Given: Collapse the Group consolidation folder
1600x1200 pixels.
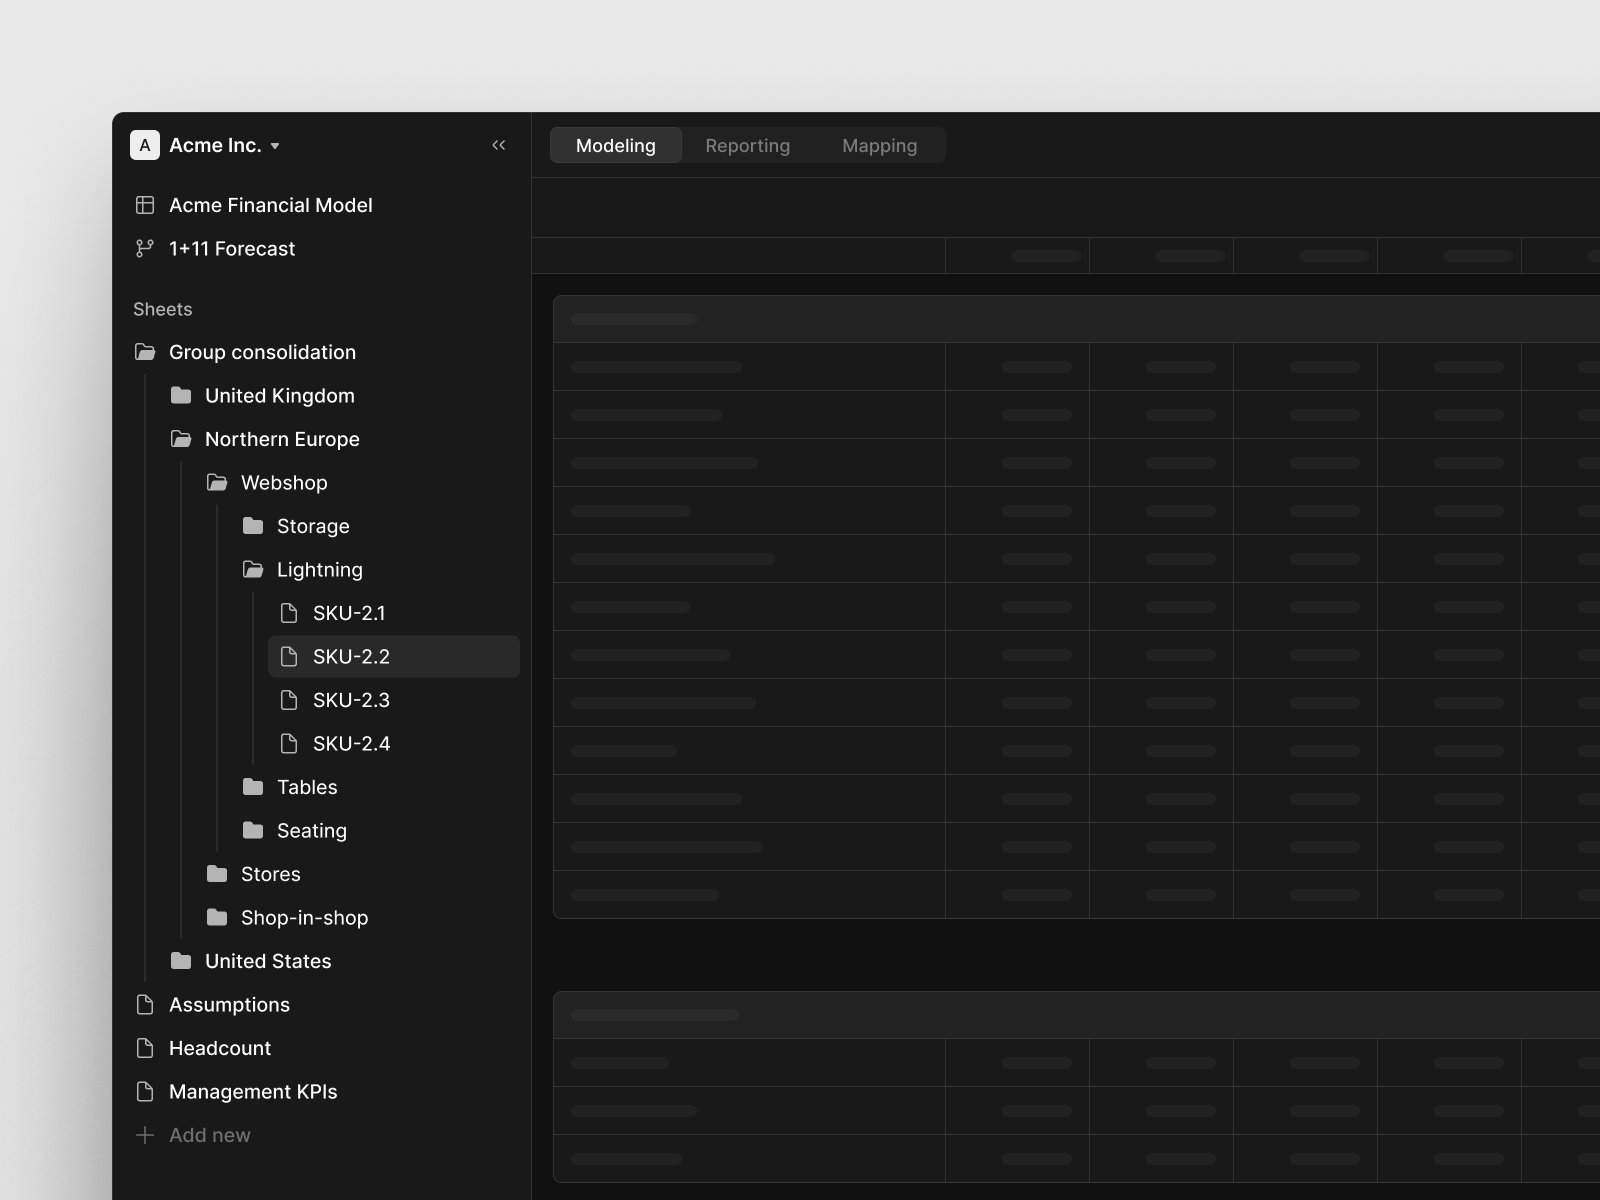Looking at the screenshot, I should (x=145, y=352).
